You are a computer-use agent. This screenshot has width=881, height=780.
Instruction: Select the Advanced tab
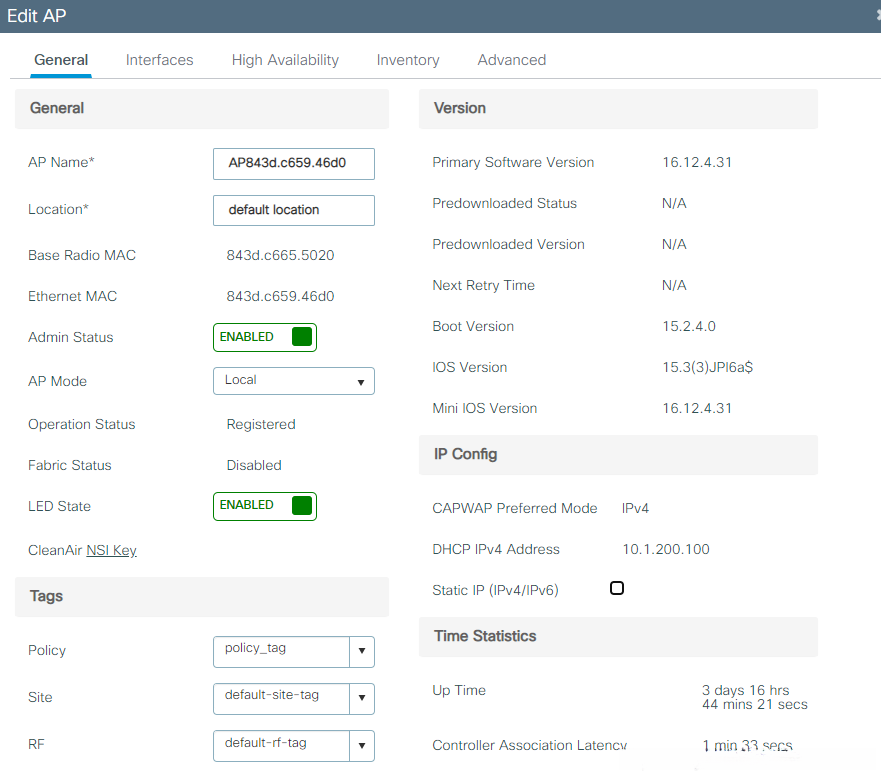[511, 60]
